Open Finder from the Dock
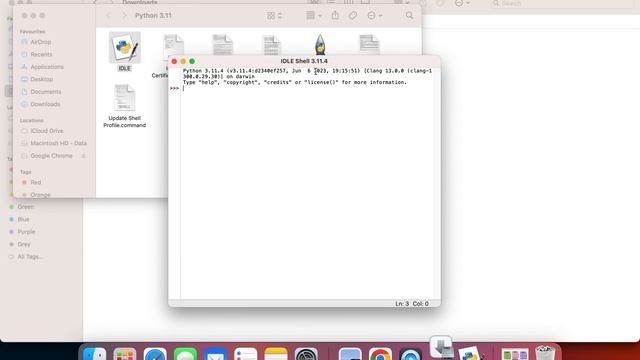Image resolution: width=640 pixels, height=360 pixels. coord(95,354)
